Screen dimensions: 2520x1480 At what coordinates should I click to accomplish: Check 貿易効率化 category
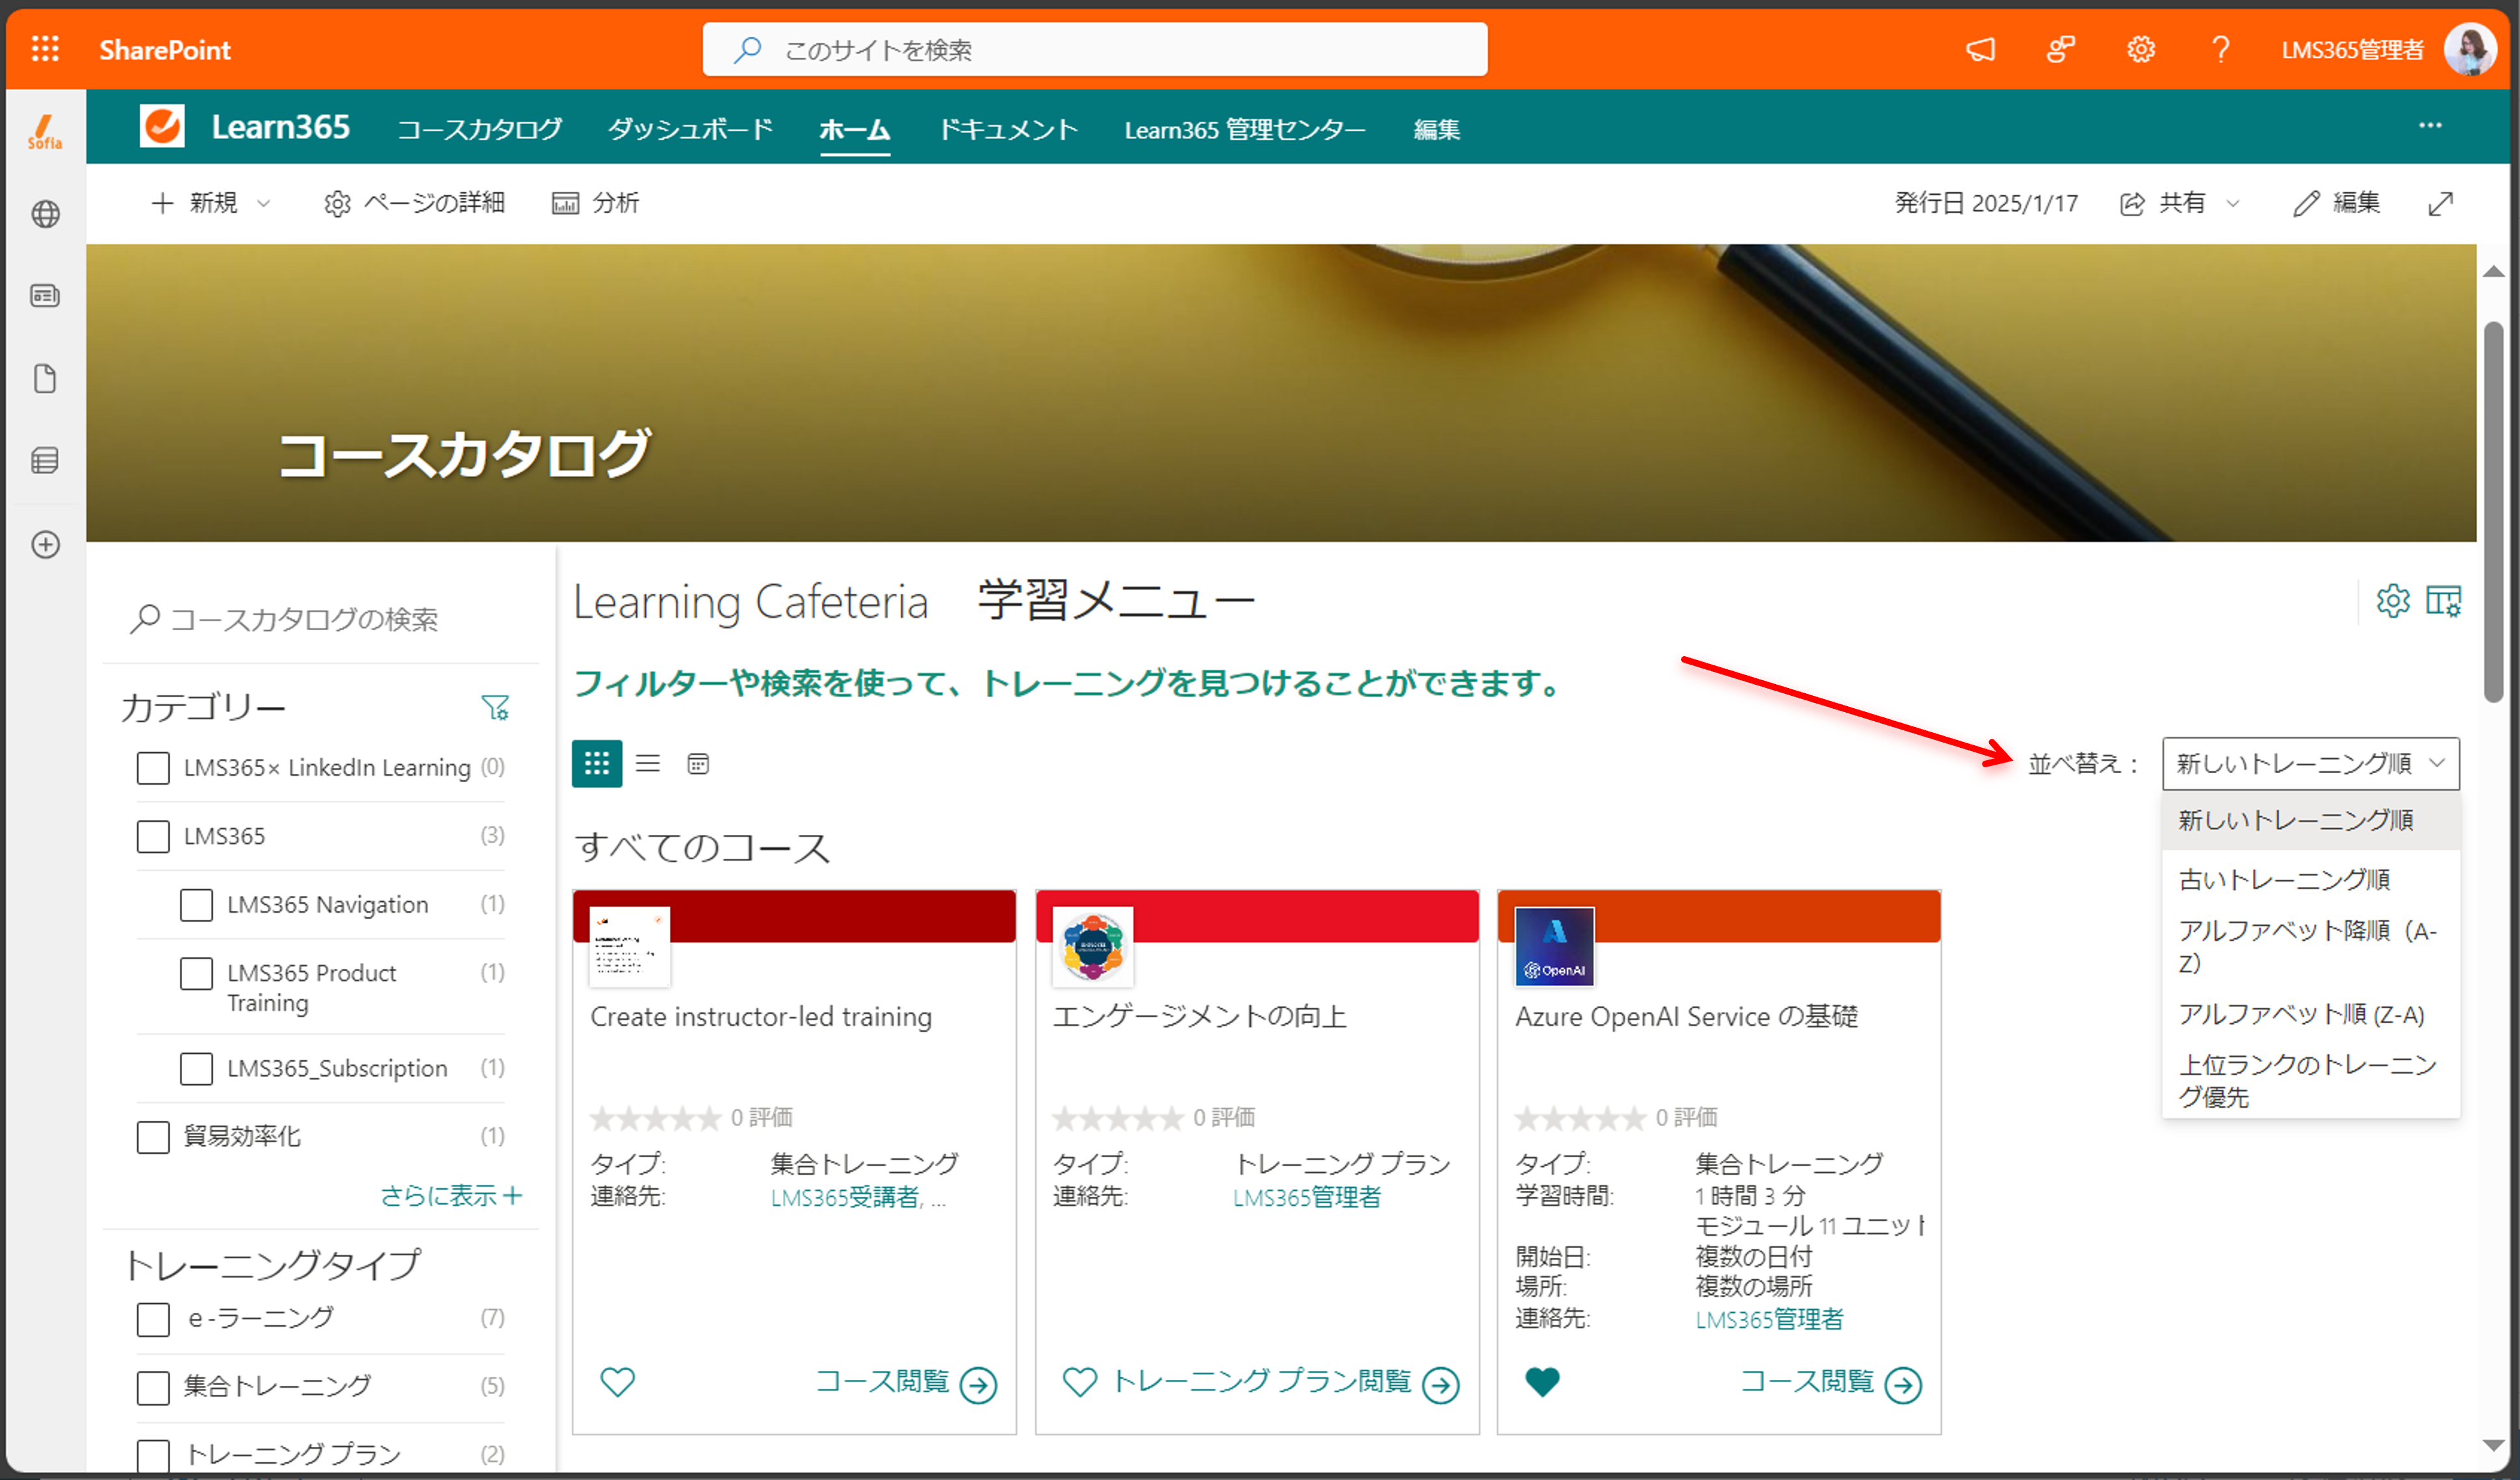coord(153,1137)
